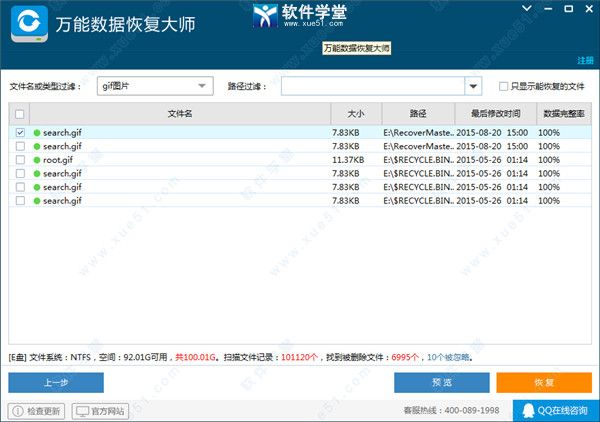
Task: Click the orange 恢复 button
Action: point(544,382)
